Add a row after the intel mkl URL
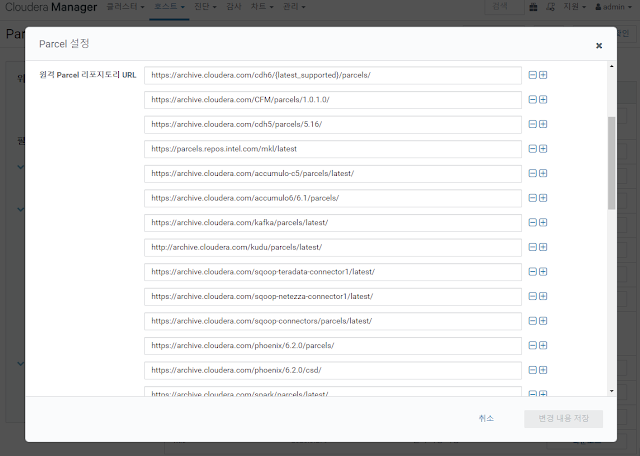The image size is (640, 456). click(x=543, y=149)
